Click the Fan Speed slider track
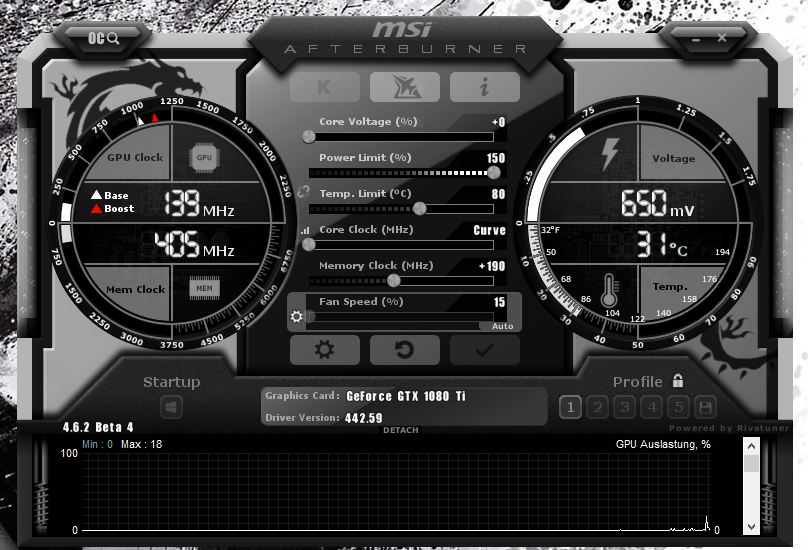Screen dimensions: 808x550 pyautogui.click(x=401, y=316)
